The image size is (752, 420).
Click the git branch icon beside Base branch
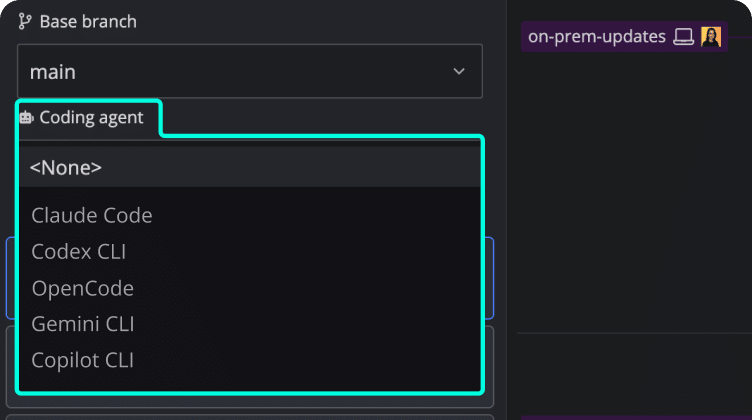click(x=26, y=21)
